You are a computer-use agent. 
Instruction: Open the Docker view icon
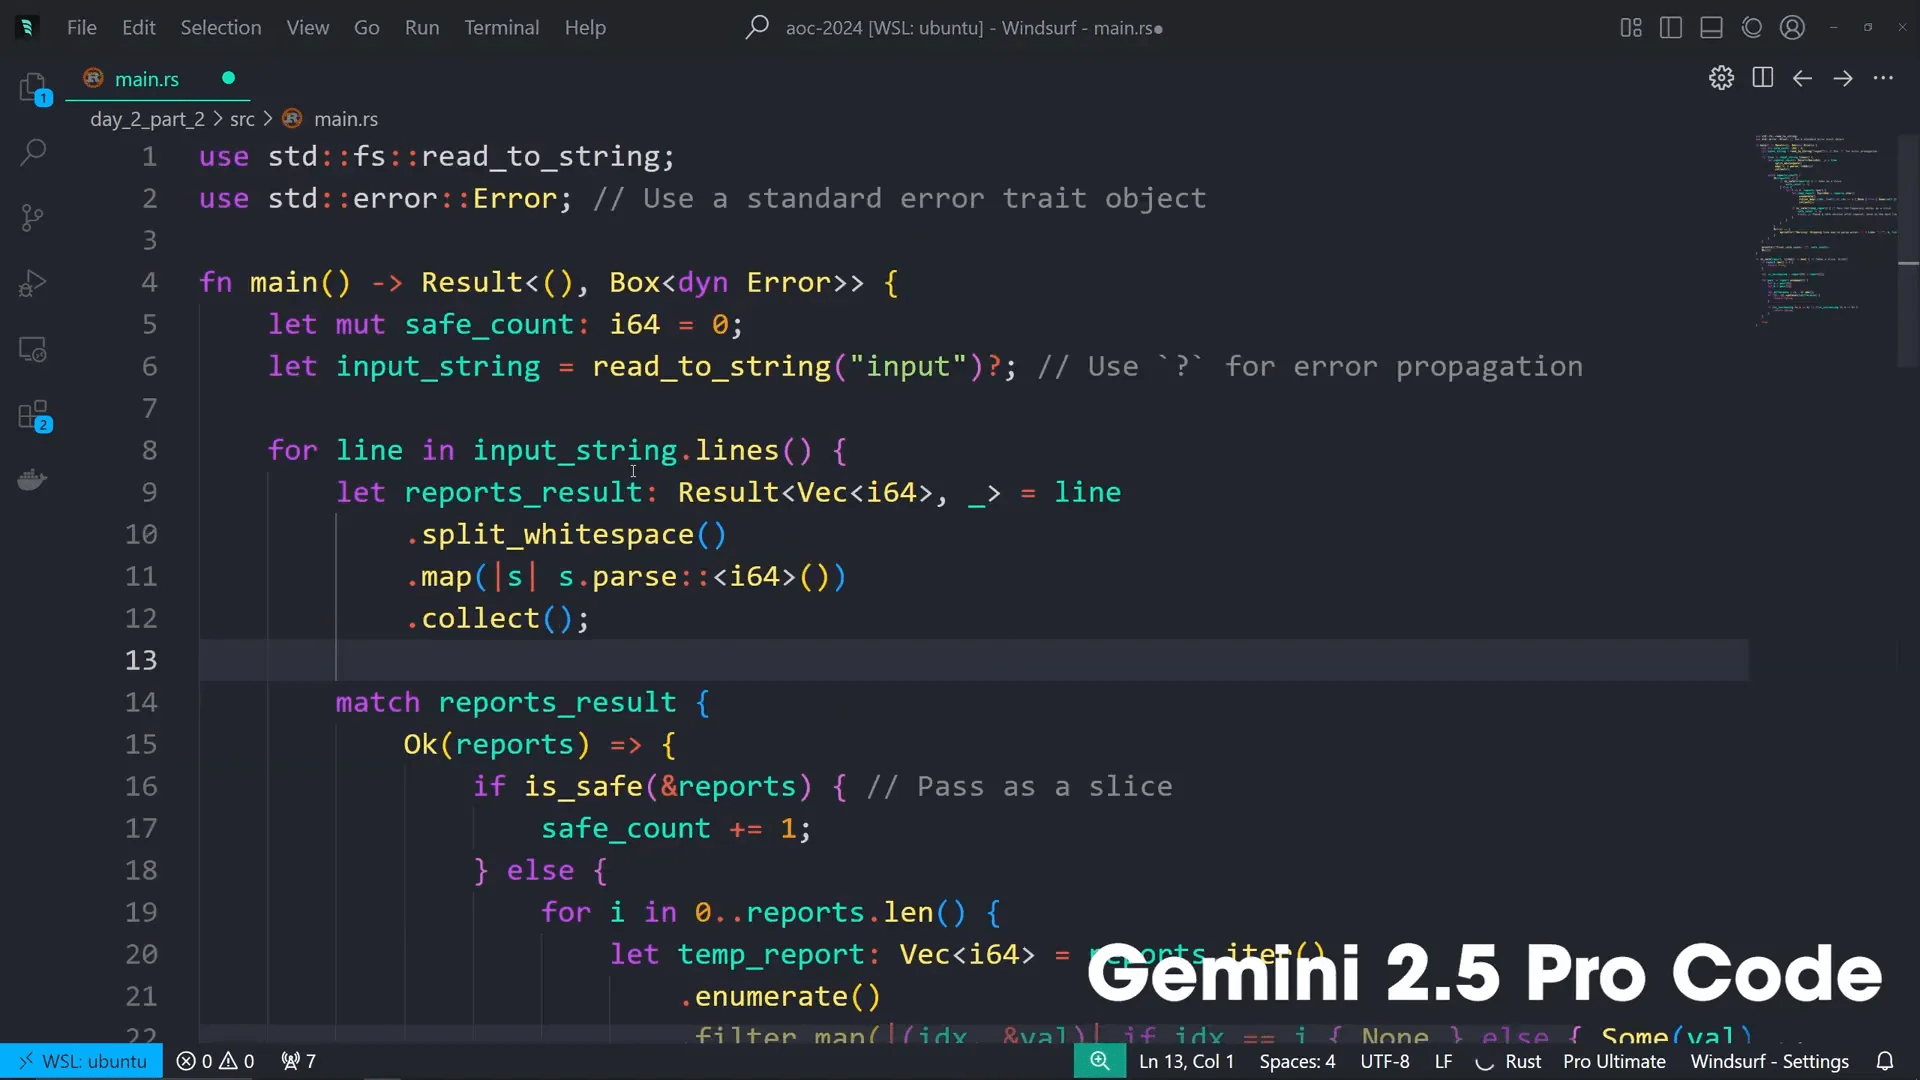(x=33, y=480)
